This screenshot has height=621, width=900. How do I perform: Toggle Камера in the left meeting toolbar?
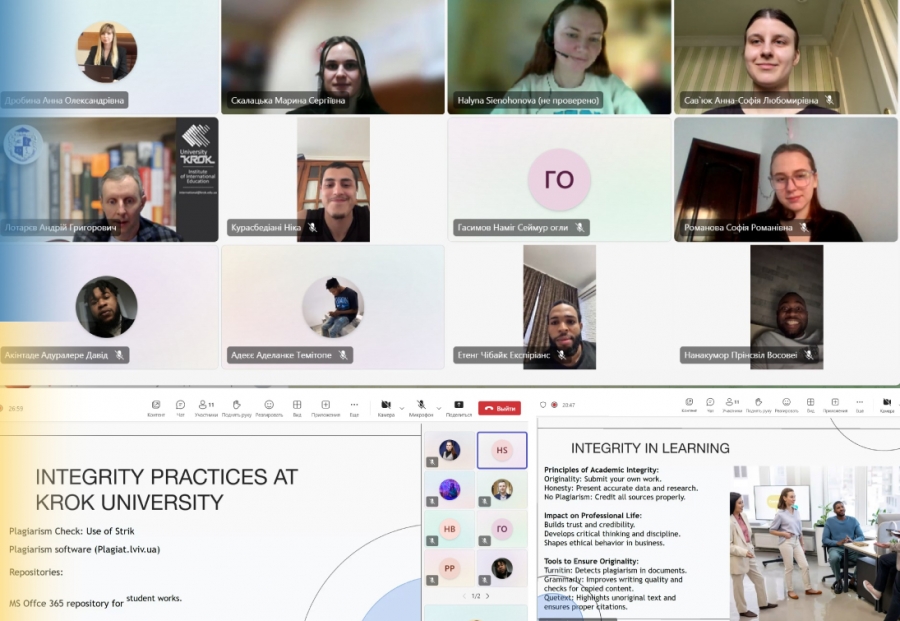point(386,408)
